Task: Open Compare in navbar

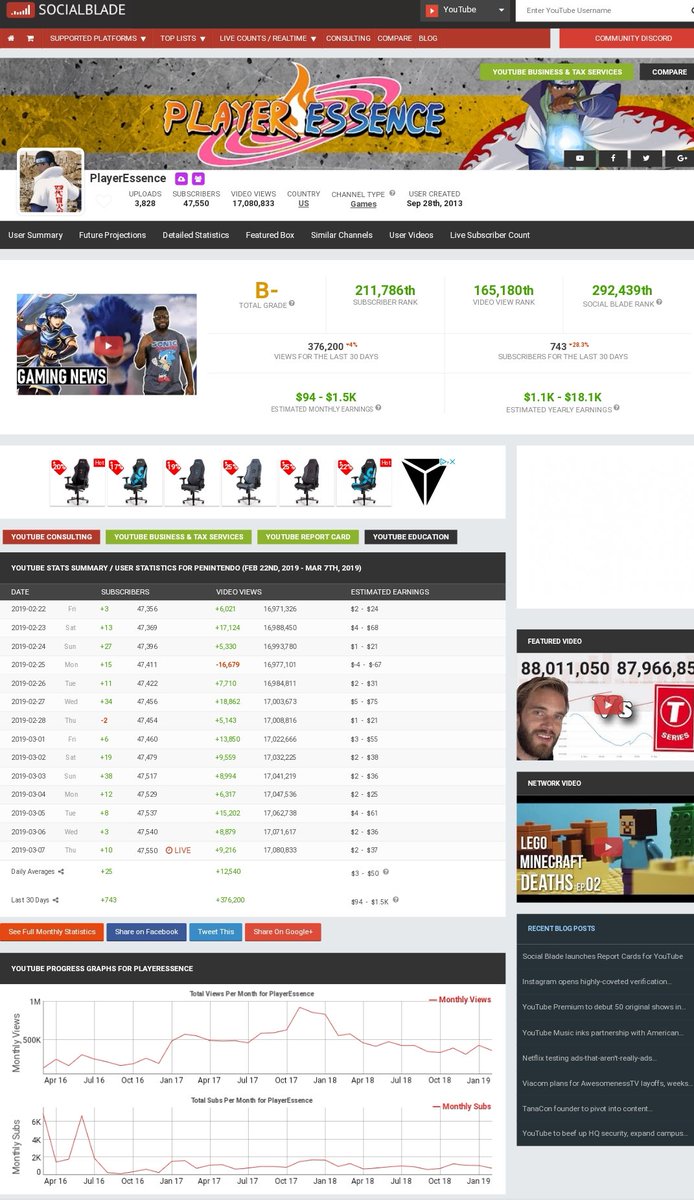Action: click(x=394, y=38)
